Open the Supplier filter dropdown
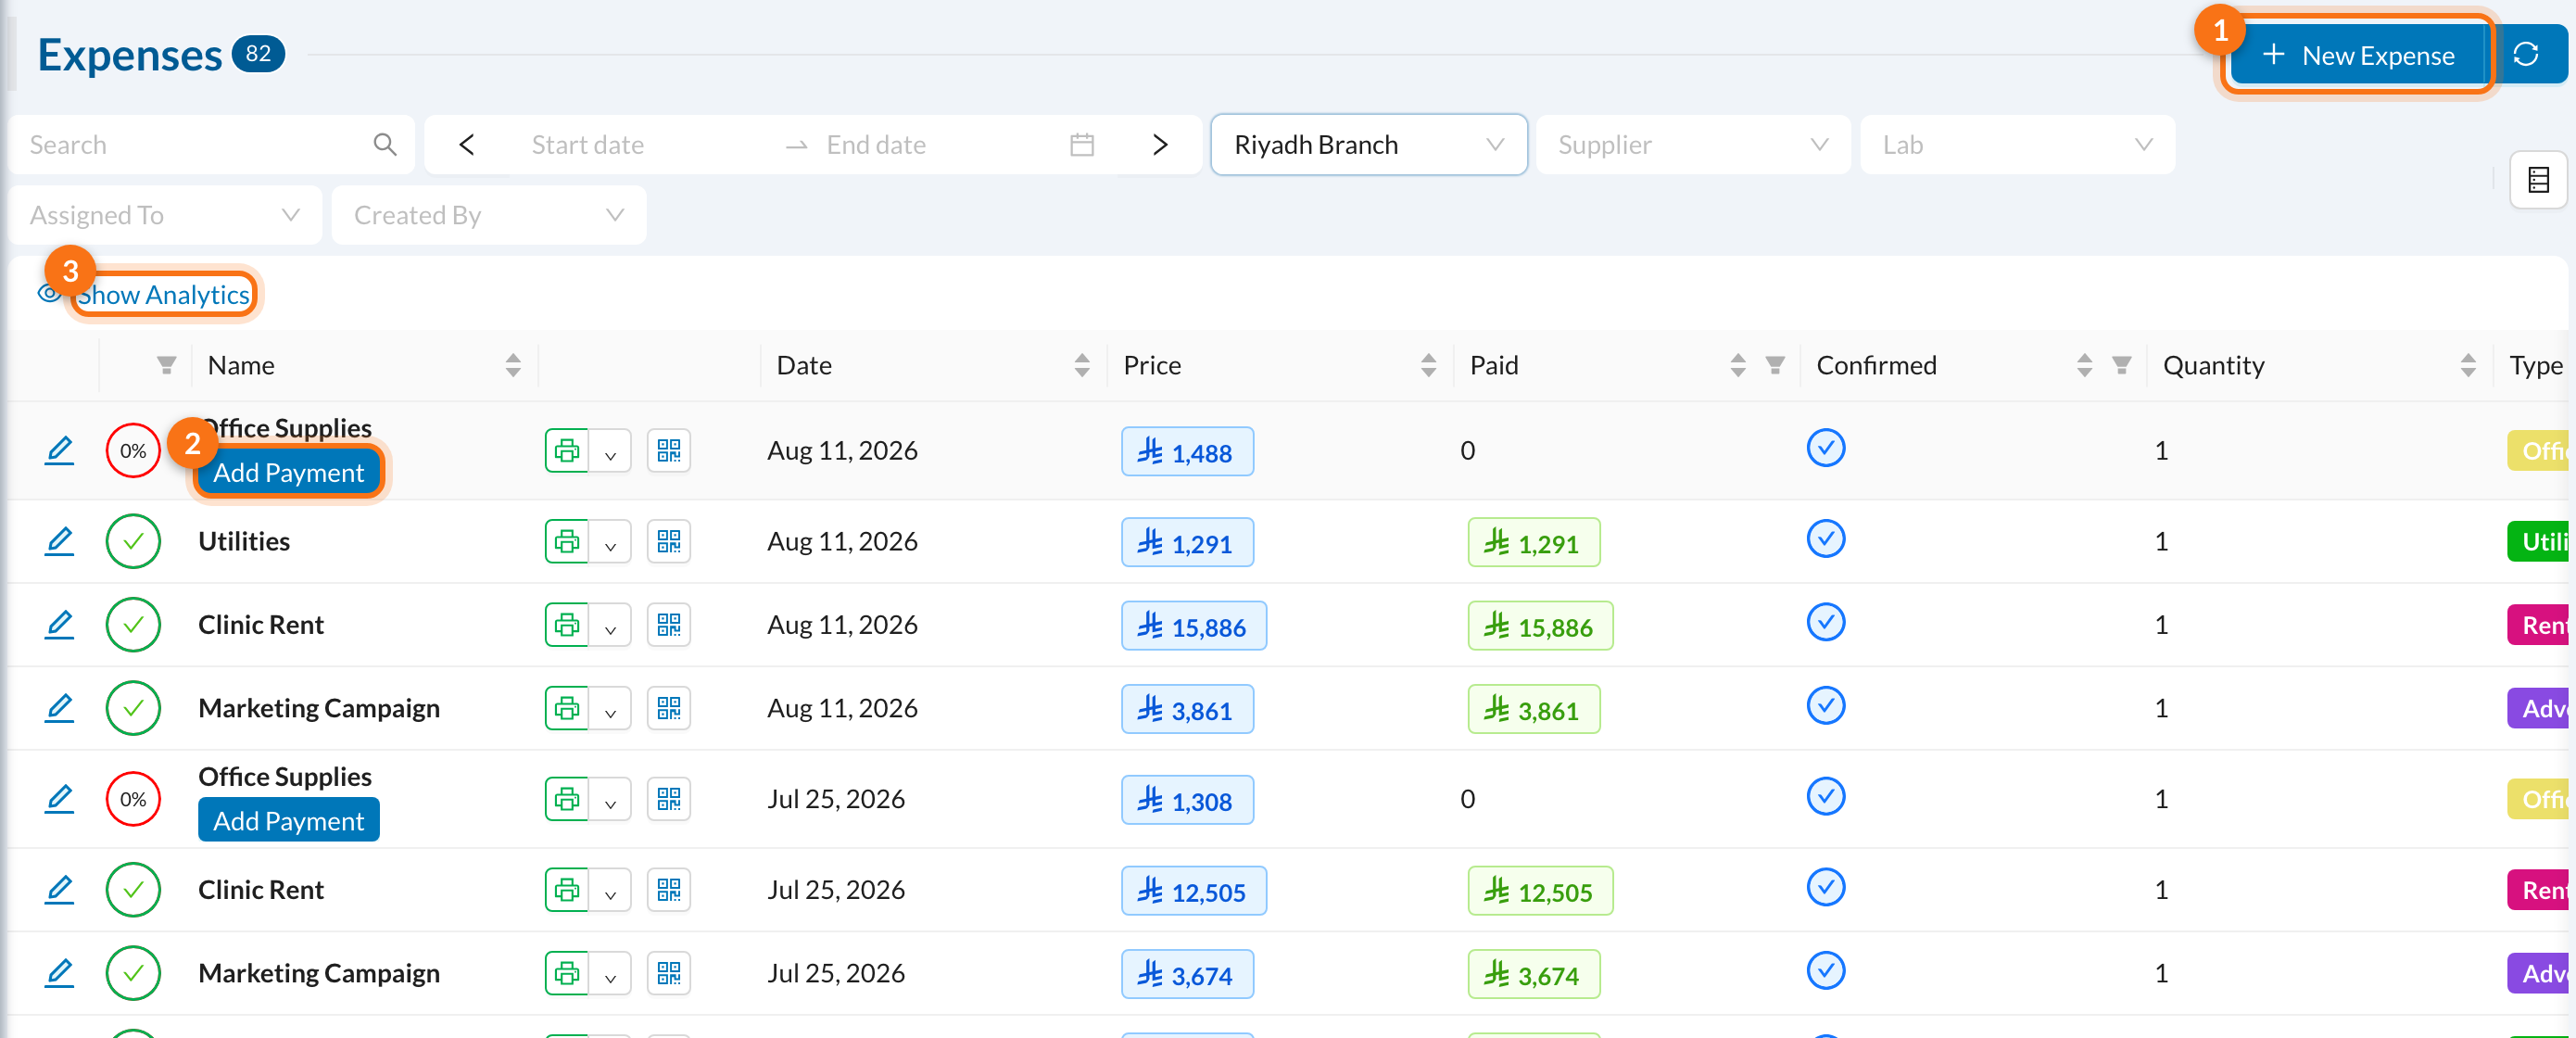Viewport: 2576px width, 1038px height. (1693, 144)
